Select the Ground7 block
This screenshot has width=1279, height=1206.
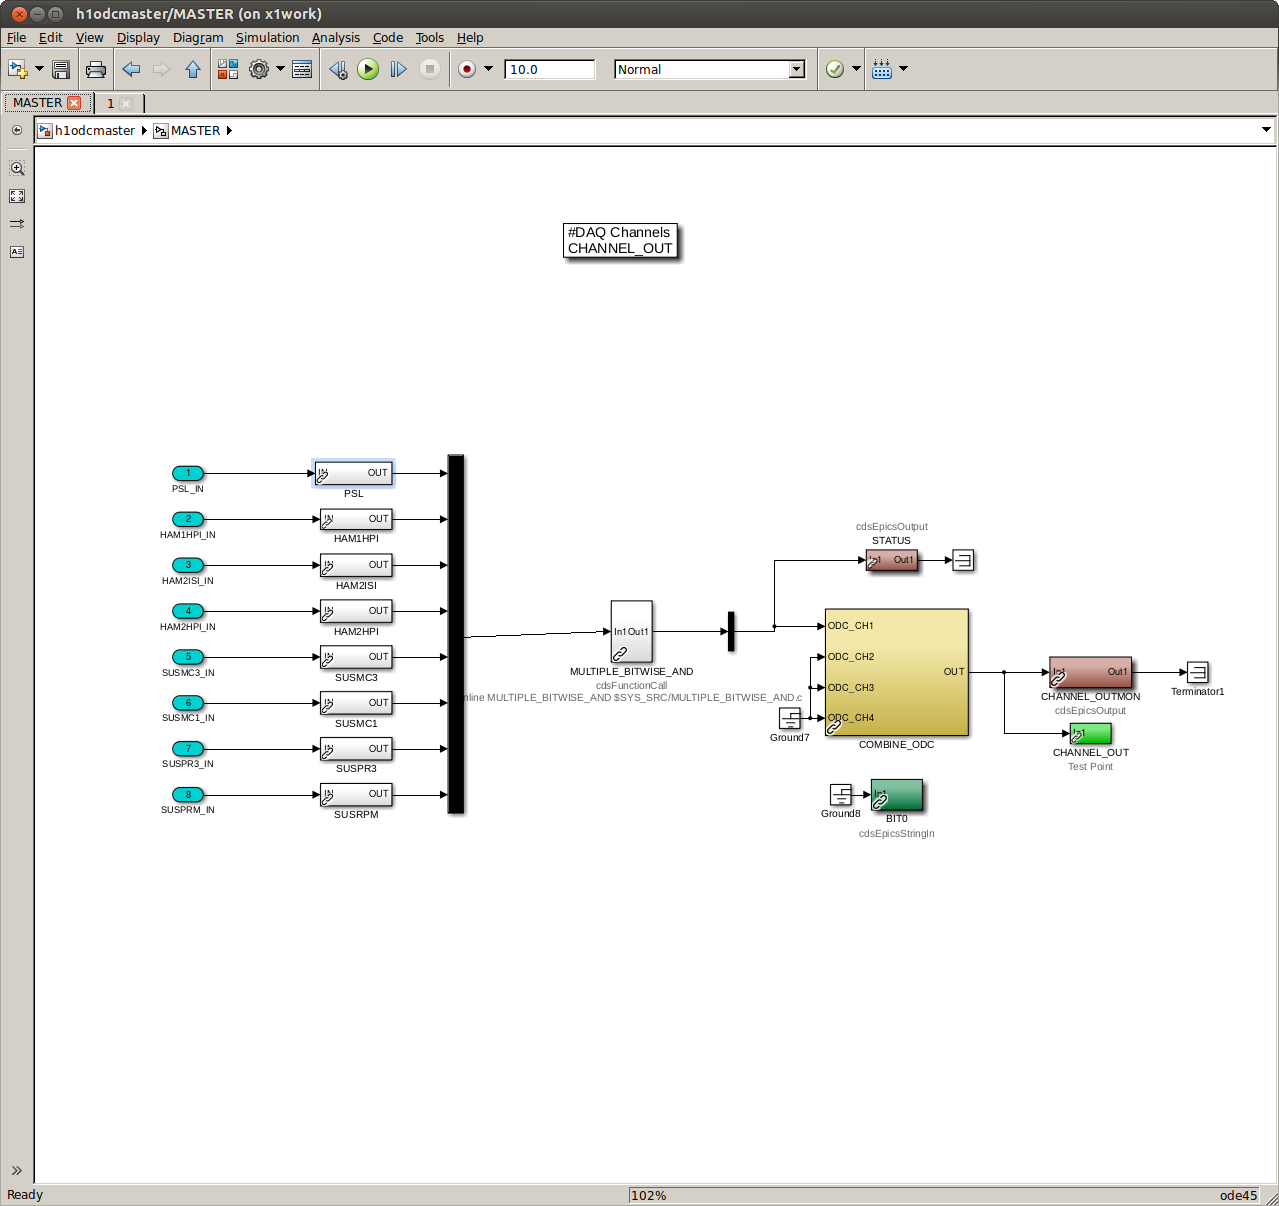790,718
